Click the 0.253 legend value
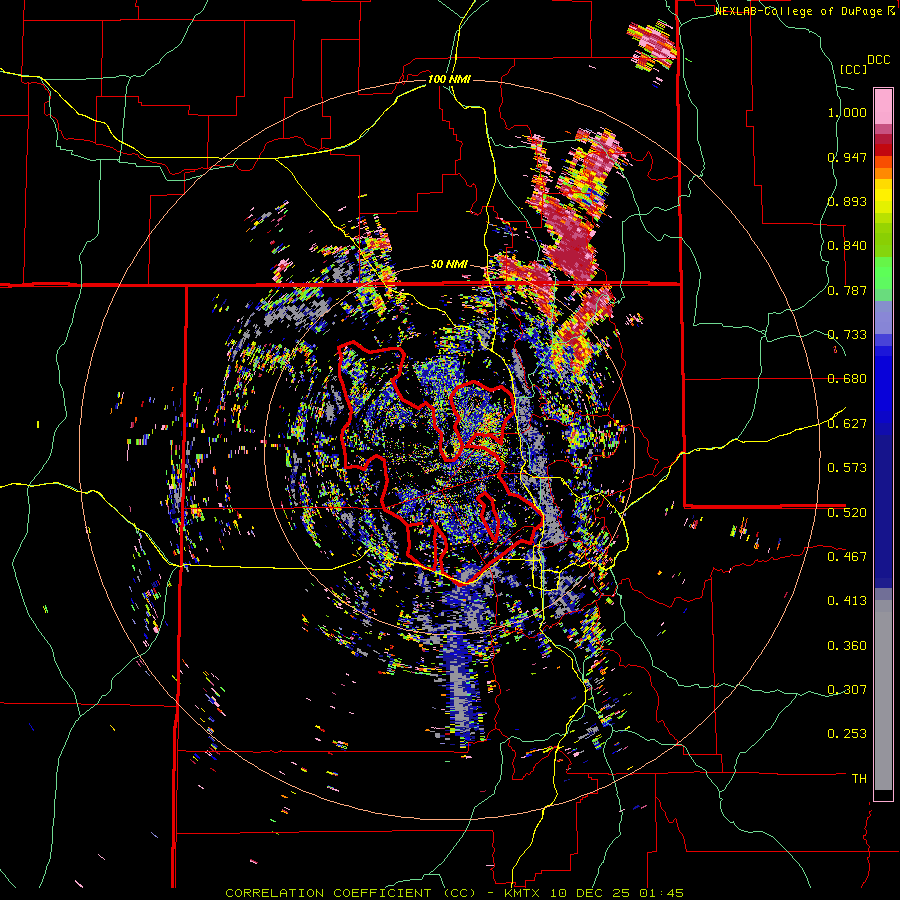 pyautogui.click(x=847, y=734)
